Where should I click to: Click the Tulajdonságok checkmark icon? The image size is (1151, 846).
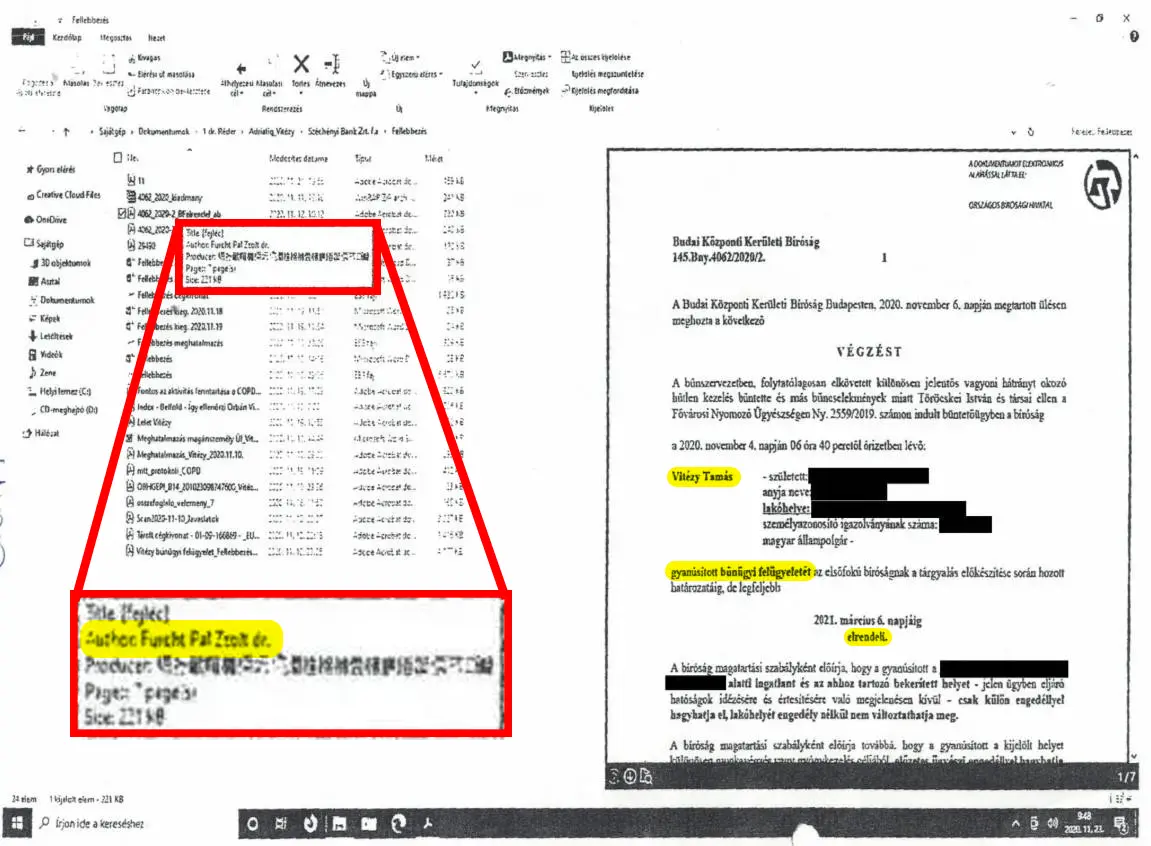pos(476,67)
